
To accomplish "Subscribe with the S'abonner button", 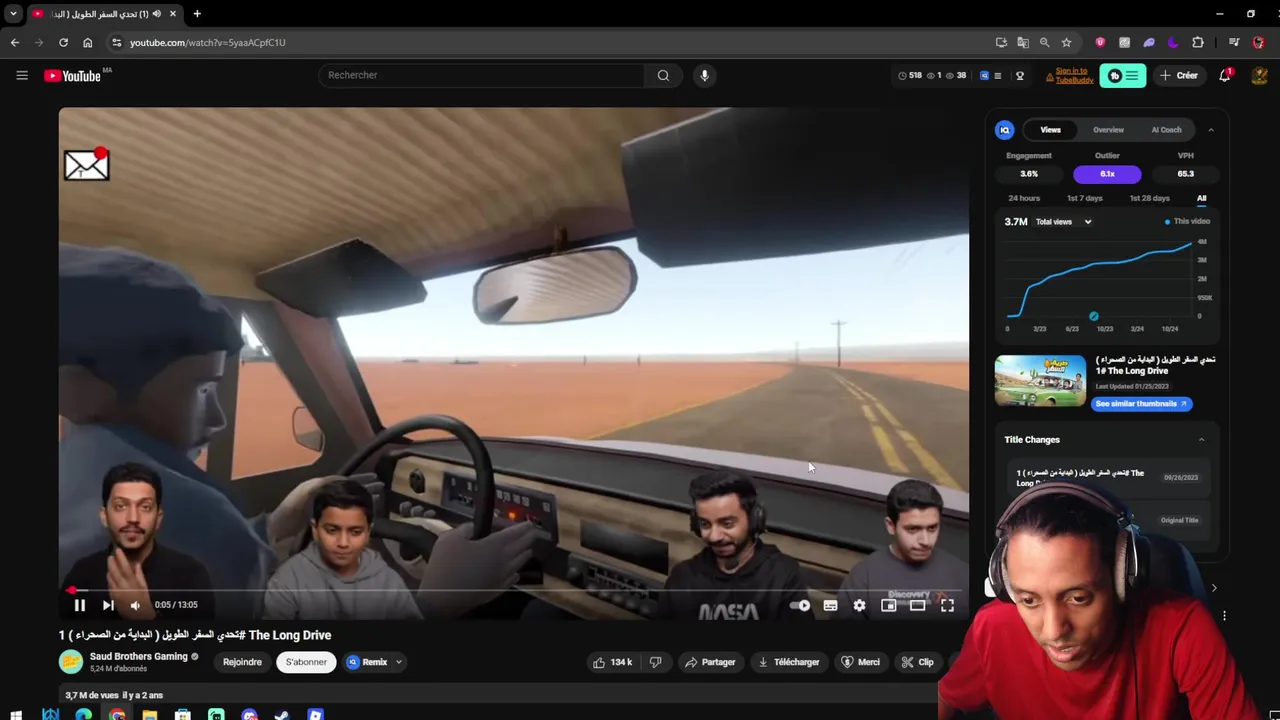I will point(306,662).
